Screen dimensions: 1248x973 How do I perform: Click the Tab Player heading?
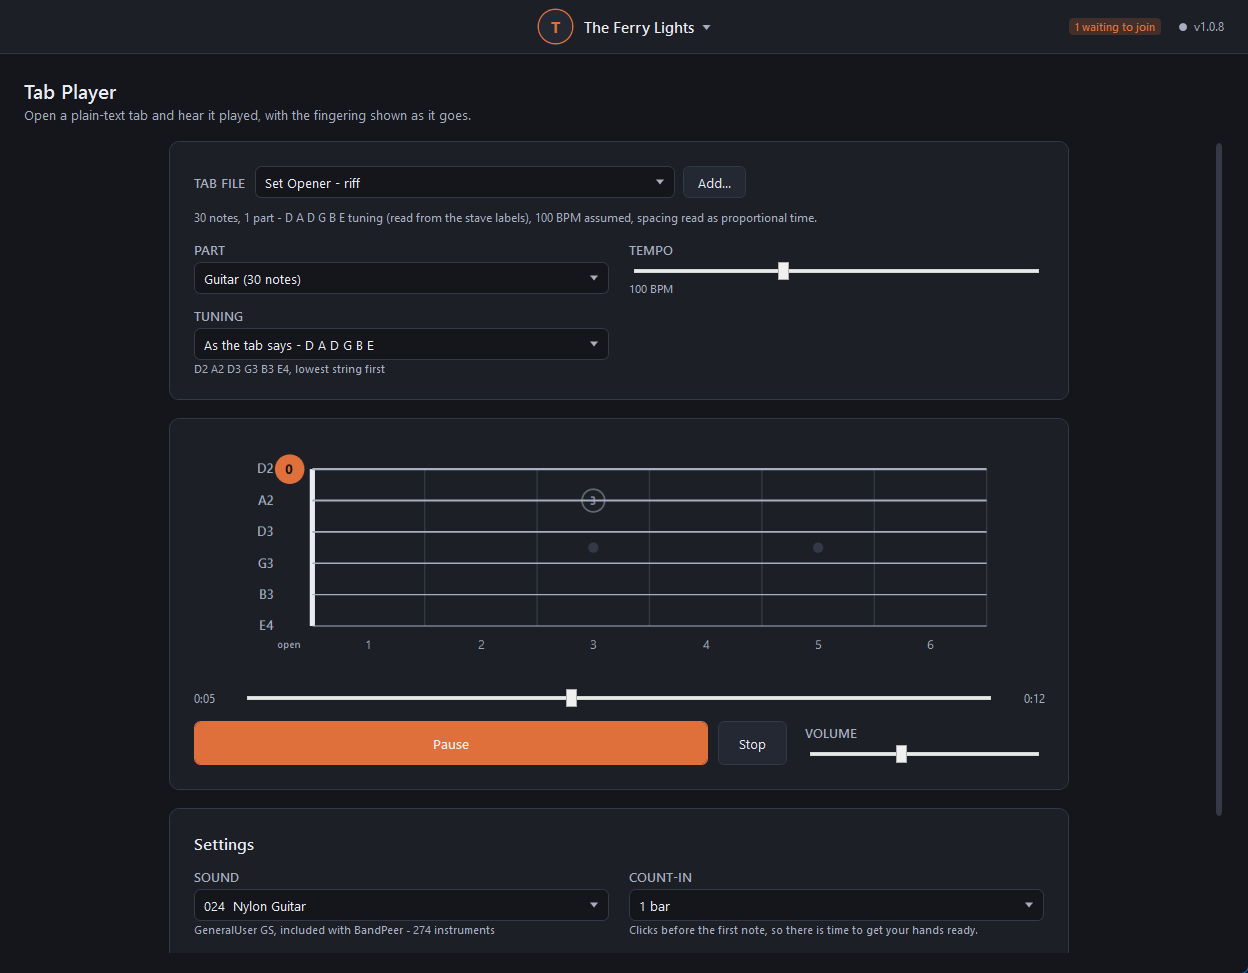coord(70,92)
